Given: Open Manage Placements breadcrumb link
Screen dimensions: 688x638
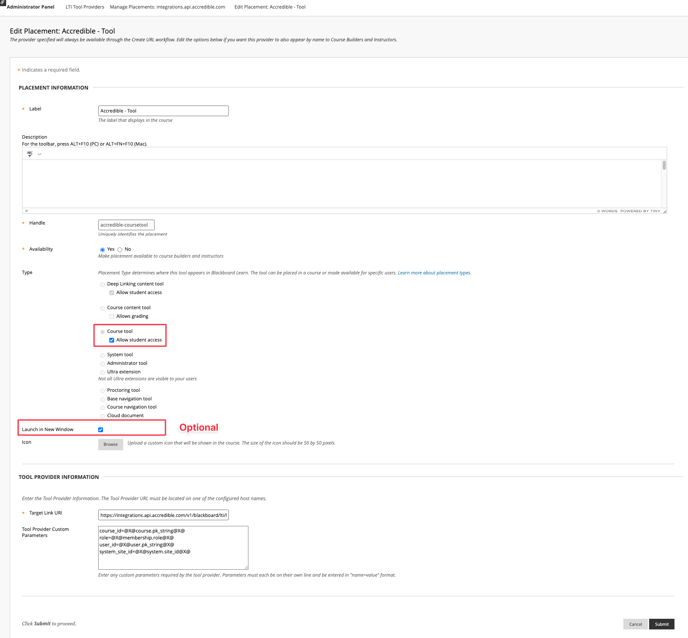Looking at the screenshot, I should point(167,7).
